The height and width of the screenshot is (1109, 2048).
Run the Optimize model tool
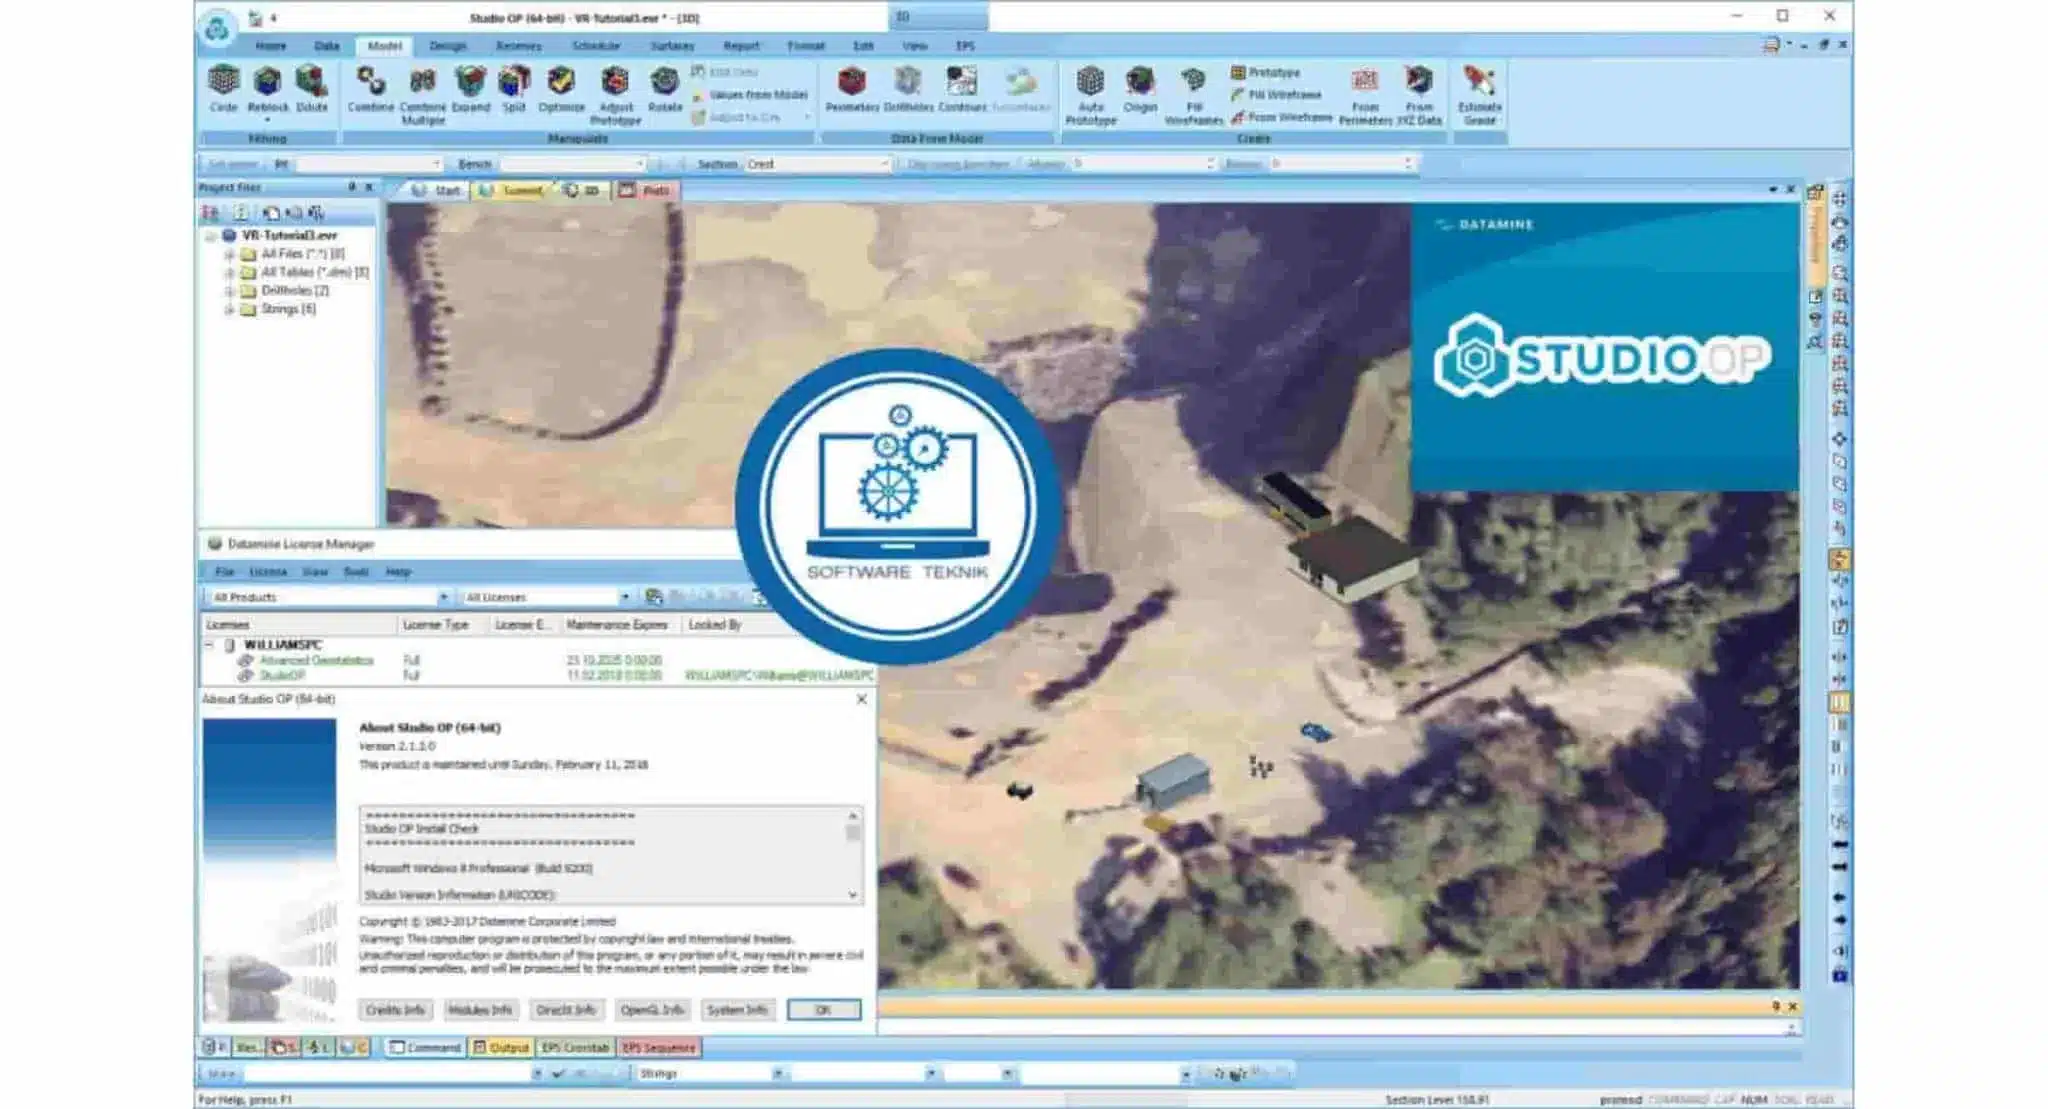561,89
